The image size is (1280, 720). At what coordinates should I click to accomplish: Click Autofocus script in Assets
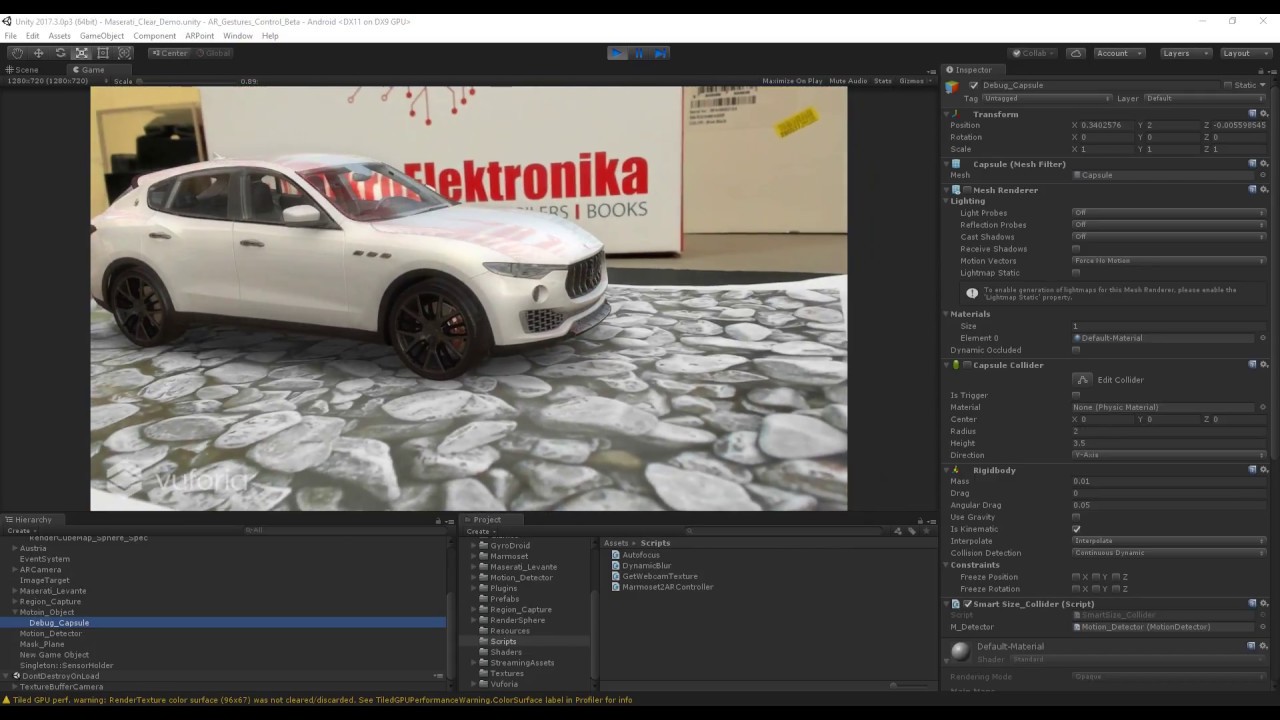coord(640,555)
